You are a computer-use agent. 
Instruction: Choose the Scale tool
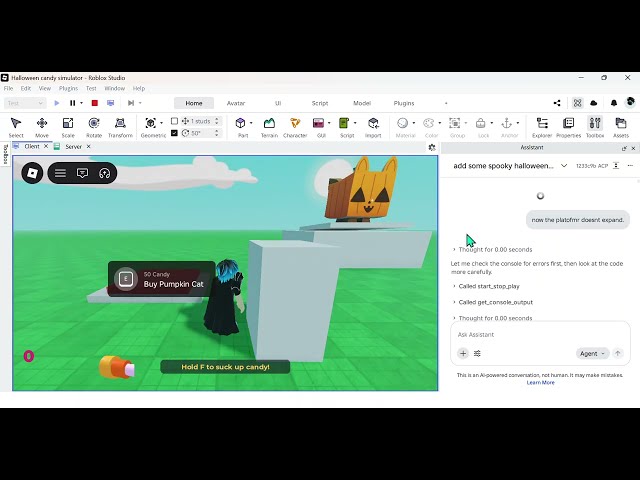[68, 127]
